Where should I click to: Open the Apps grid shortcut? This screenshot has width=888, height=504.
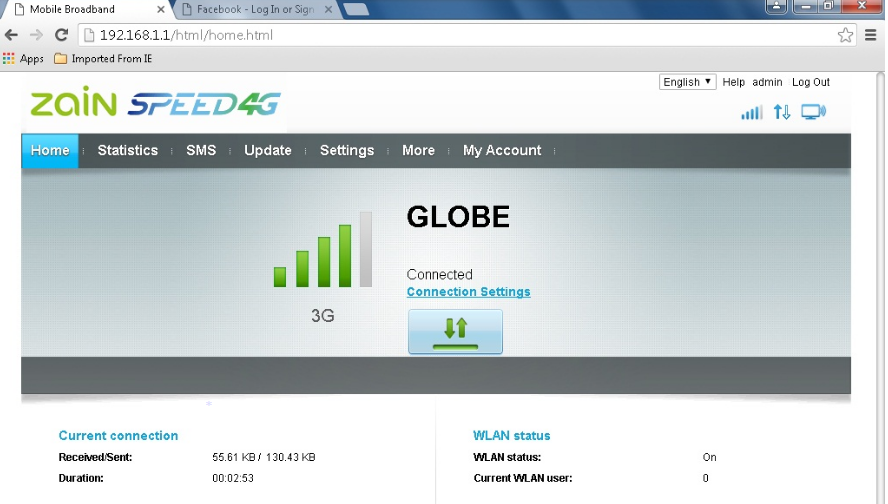23,59
